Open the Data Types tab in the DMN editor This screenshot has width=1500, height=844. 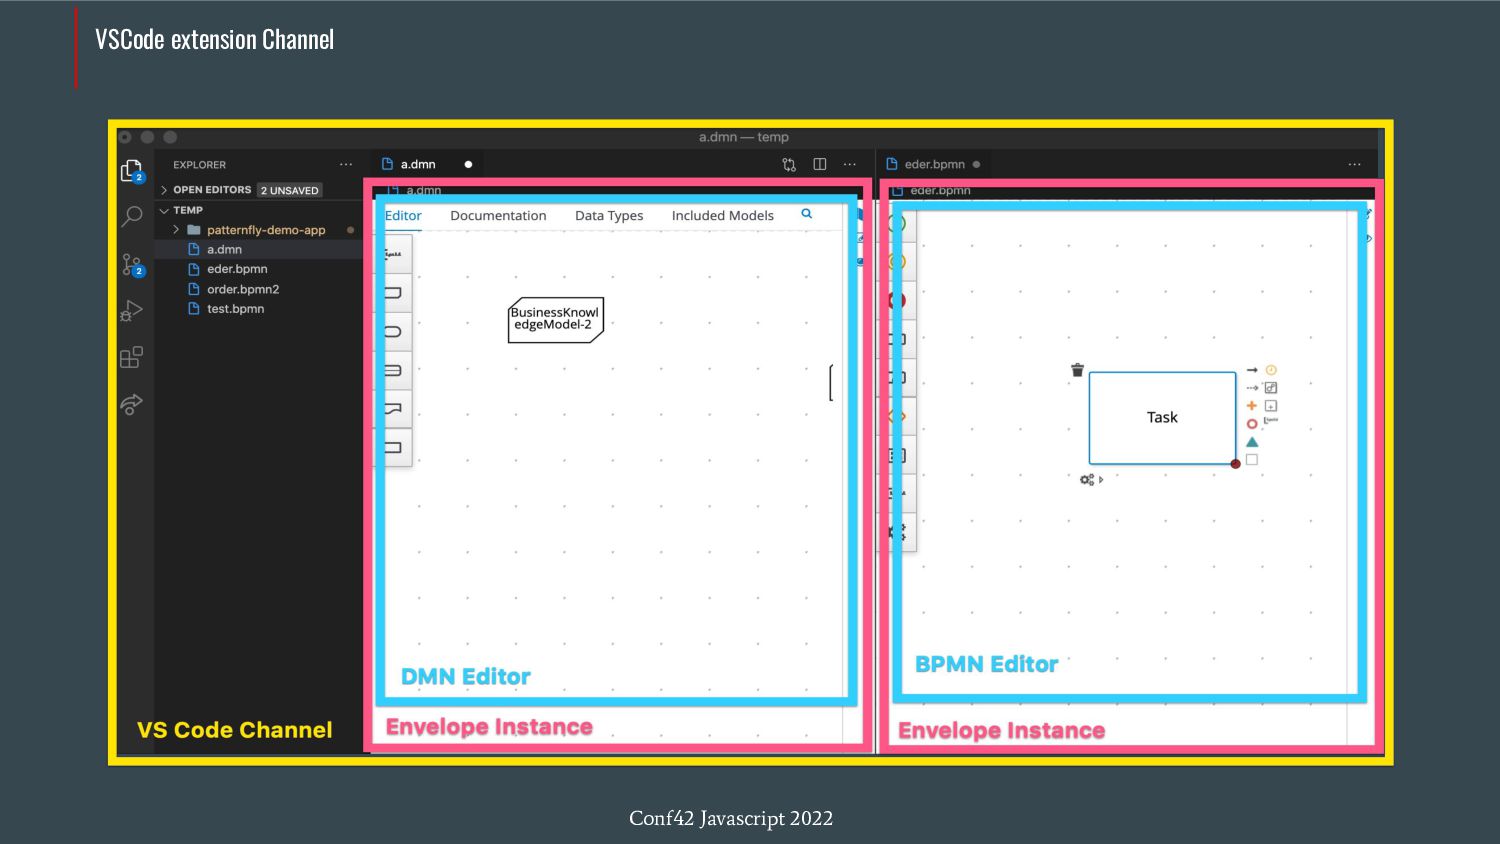[x=609, y=216]
